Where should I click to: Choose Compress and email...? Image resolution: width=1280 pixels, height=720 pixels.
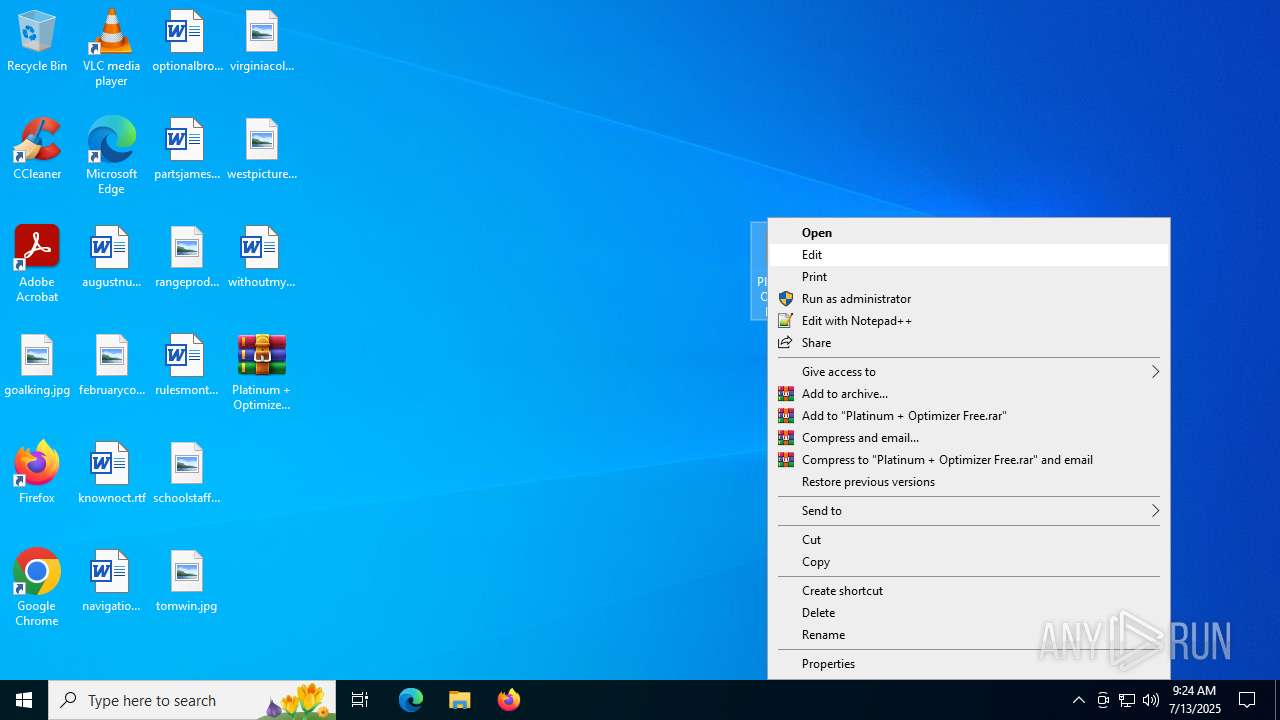tap(969, 438)
